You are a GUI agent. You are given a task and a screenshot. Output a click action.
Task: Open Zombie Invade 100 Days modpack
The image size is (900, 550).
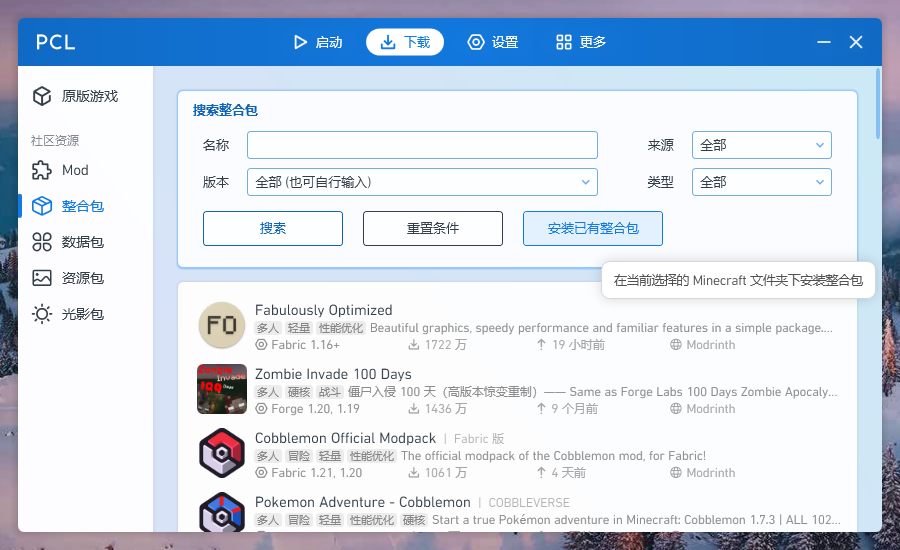[517, 390]
